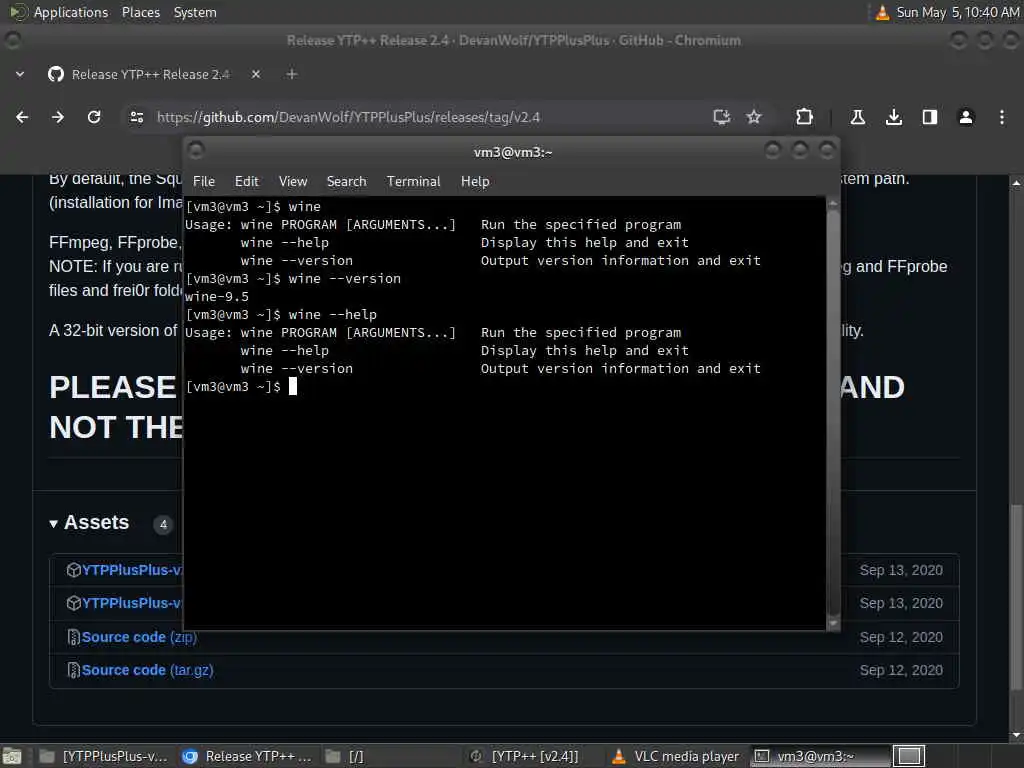Select the Release YTP++ Release 2.4 tab
The width and height of the screenshot is (1024, 768).
(x=152, y=74)
